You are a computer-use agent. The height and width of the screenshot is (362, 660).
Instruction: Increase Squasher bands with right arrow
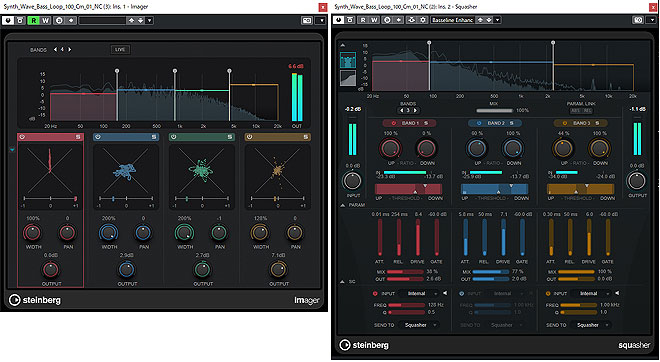(x=415, y=110)
